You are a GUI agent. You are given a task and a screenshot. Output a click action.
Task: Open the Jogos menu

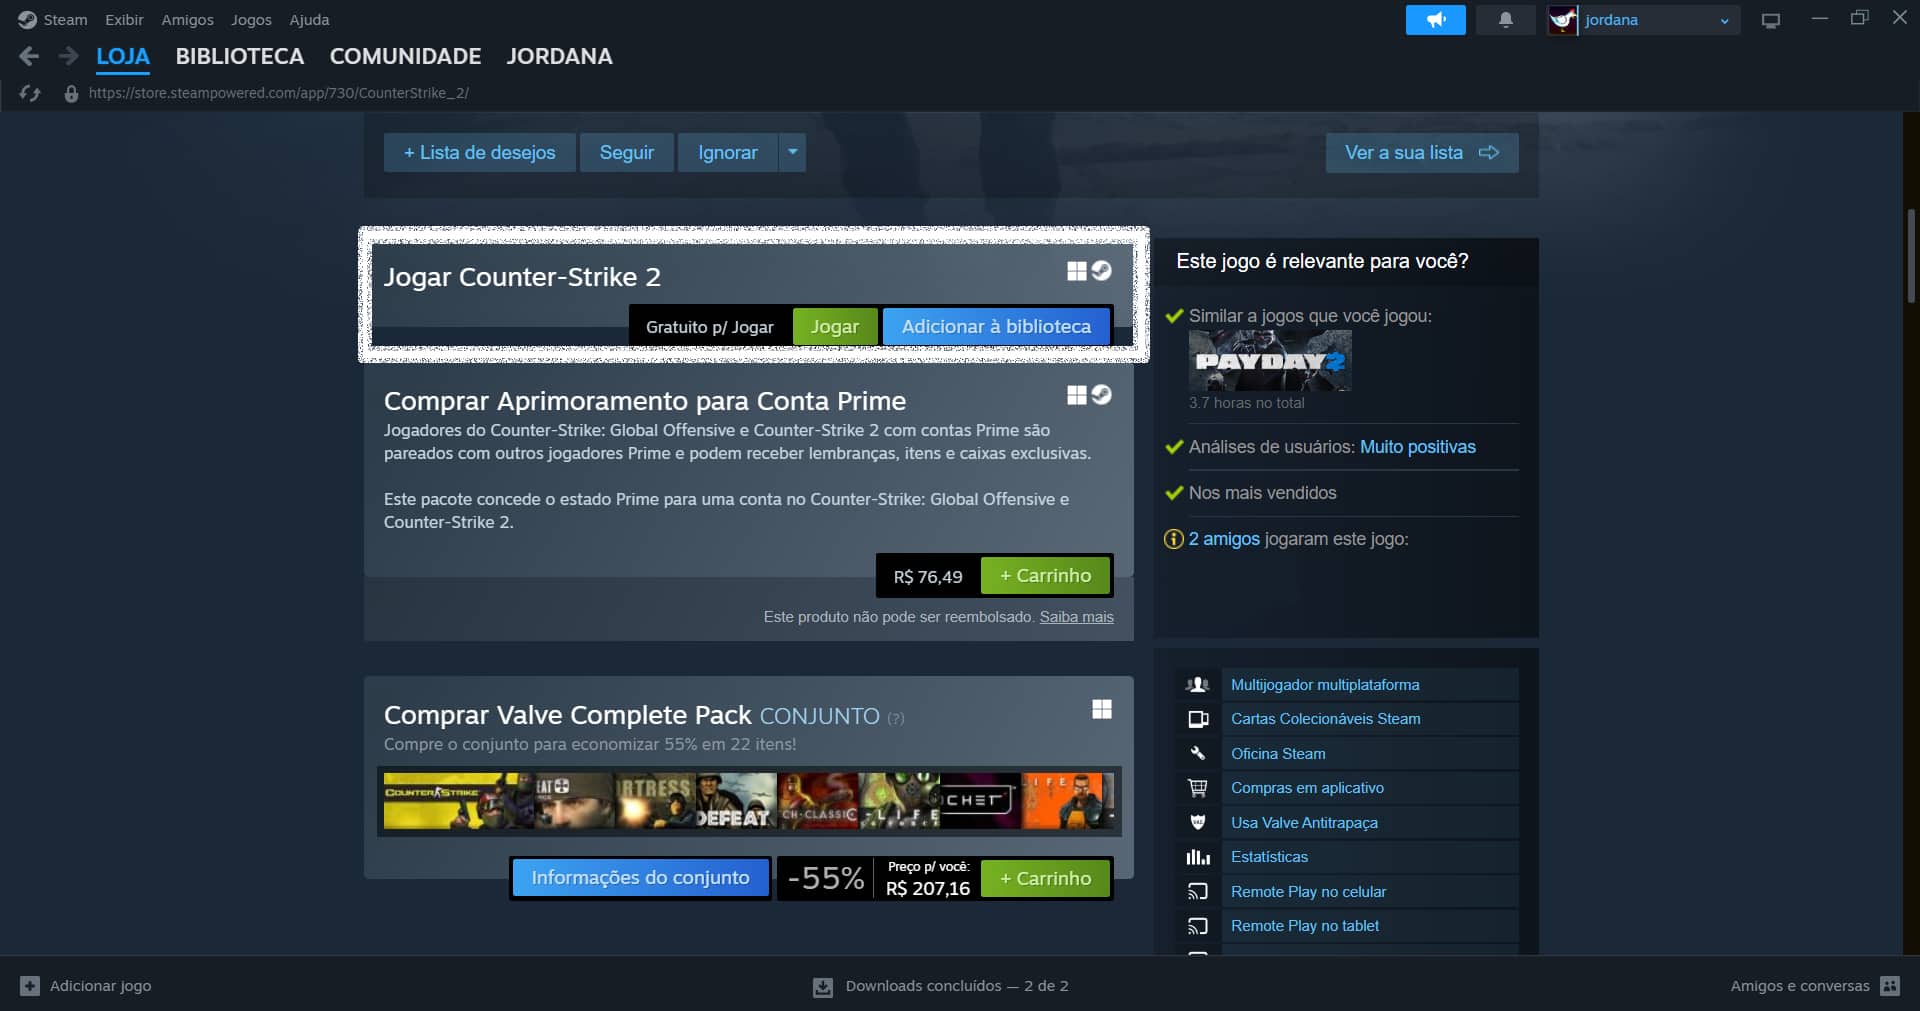point(250,19)
